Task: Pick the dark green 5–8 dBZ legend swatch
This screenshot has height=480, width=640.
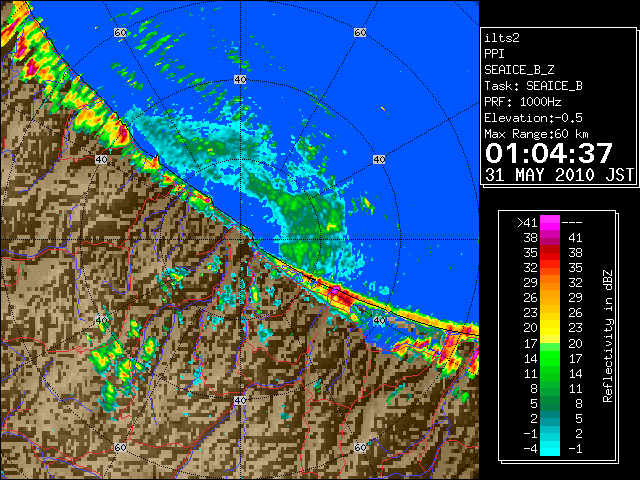Action: tap(550, 404)
